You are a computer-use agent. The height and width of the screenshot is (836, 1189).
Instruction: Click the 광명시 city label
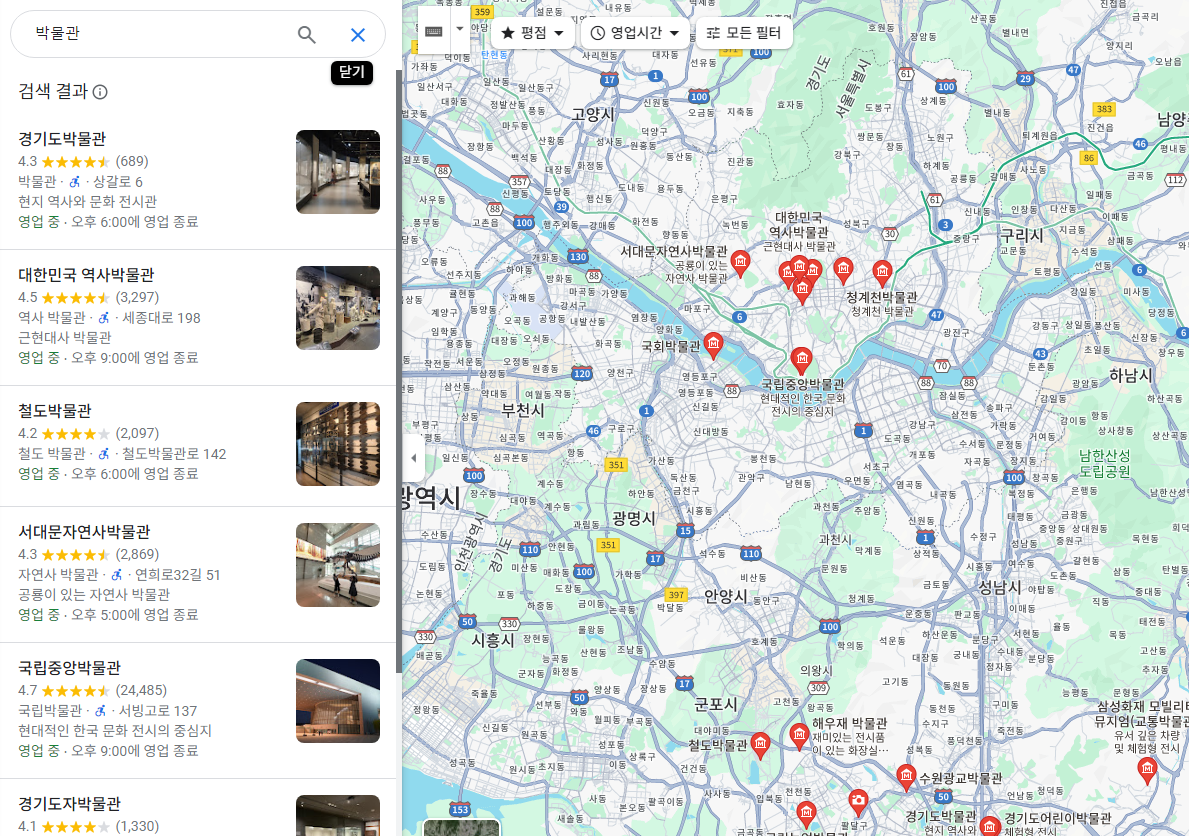[634, 518]
